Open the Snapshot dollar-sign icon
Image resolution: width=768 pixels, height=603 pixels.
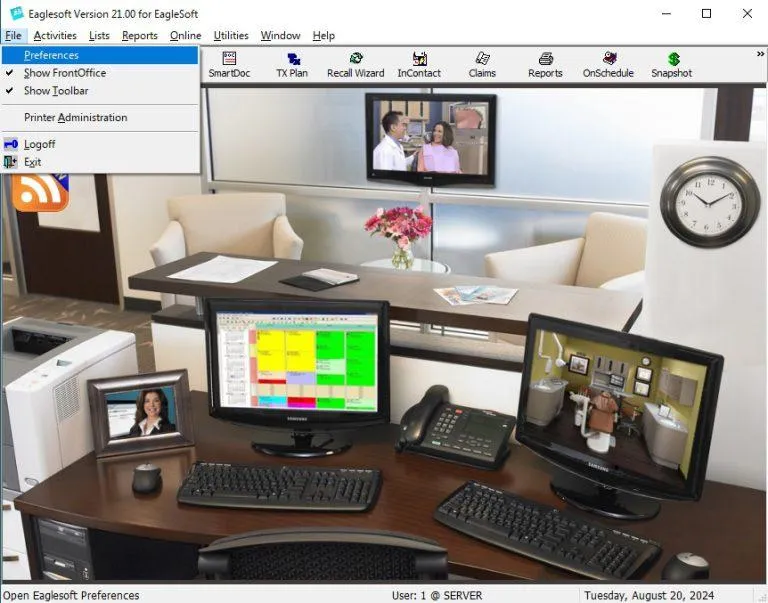672,65
